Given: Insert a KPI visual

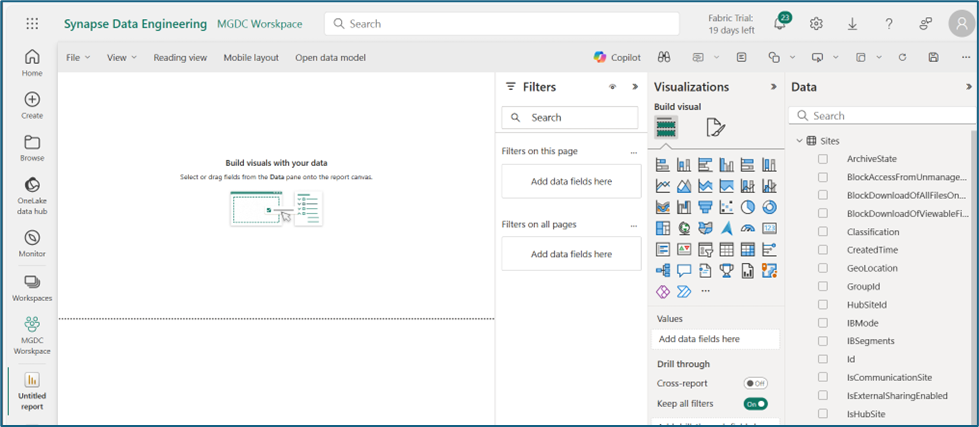Looking at the screenshot, I should tap(684, 250).
